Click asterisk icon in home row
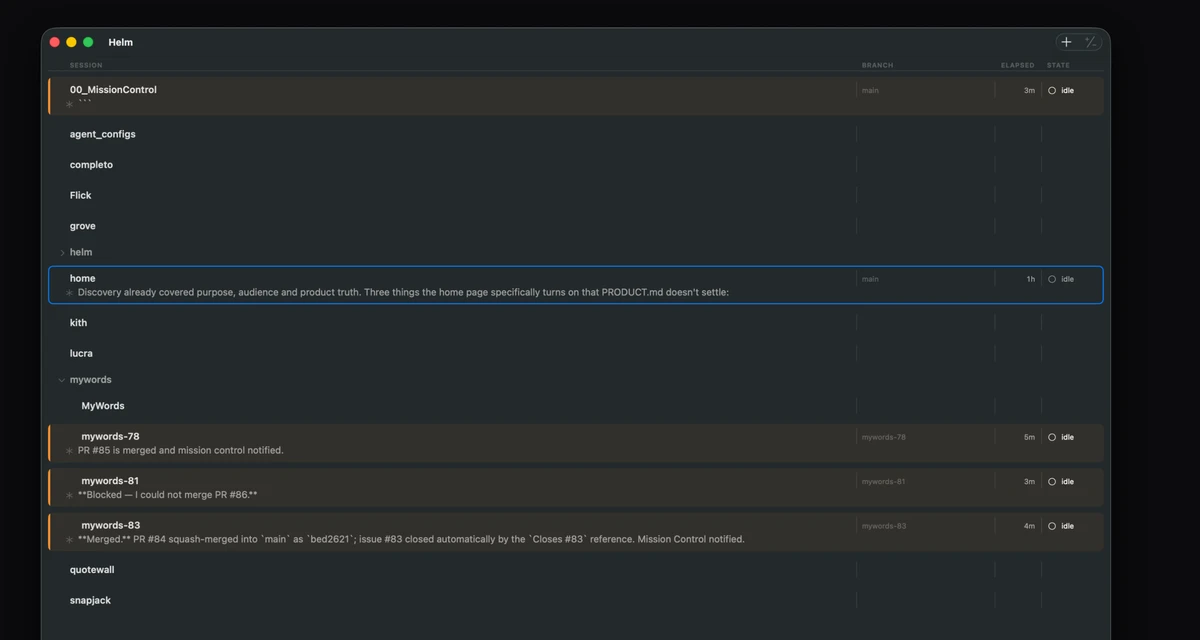The image size is (1200, 640). tap(69, 293)
